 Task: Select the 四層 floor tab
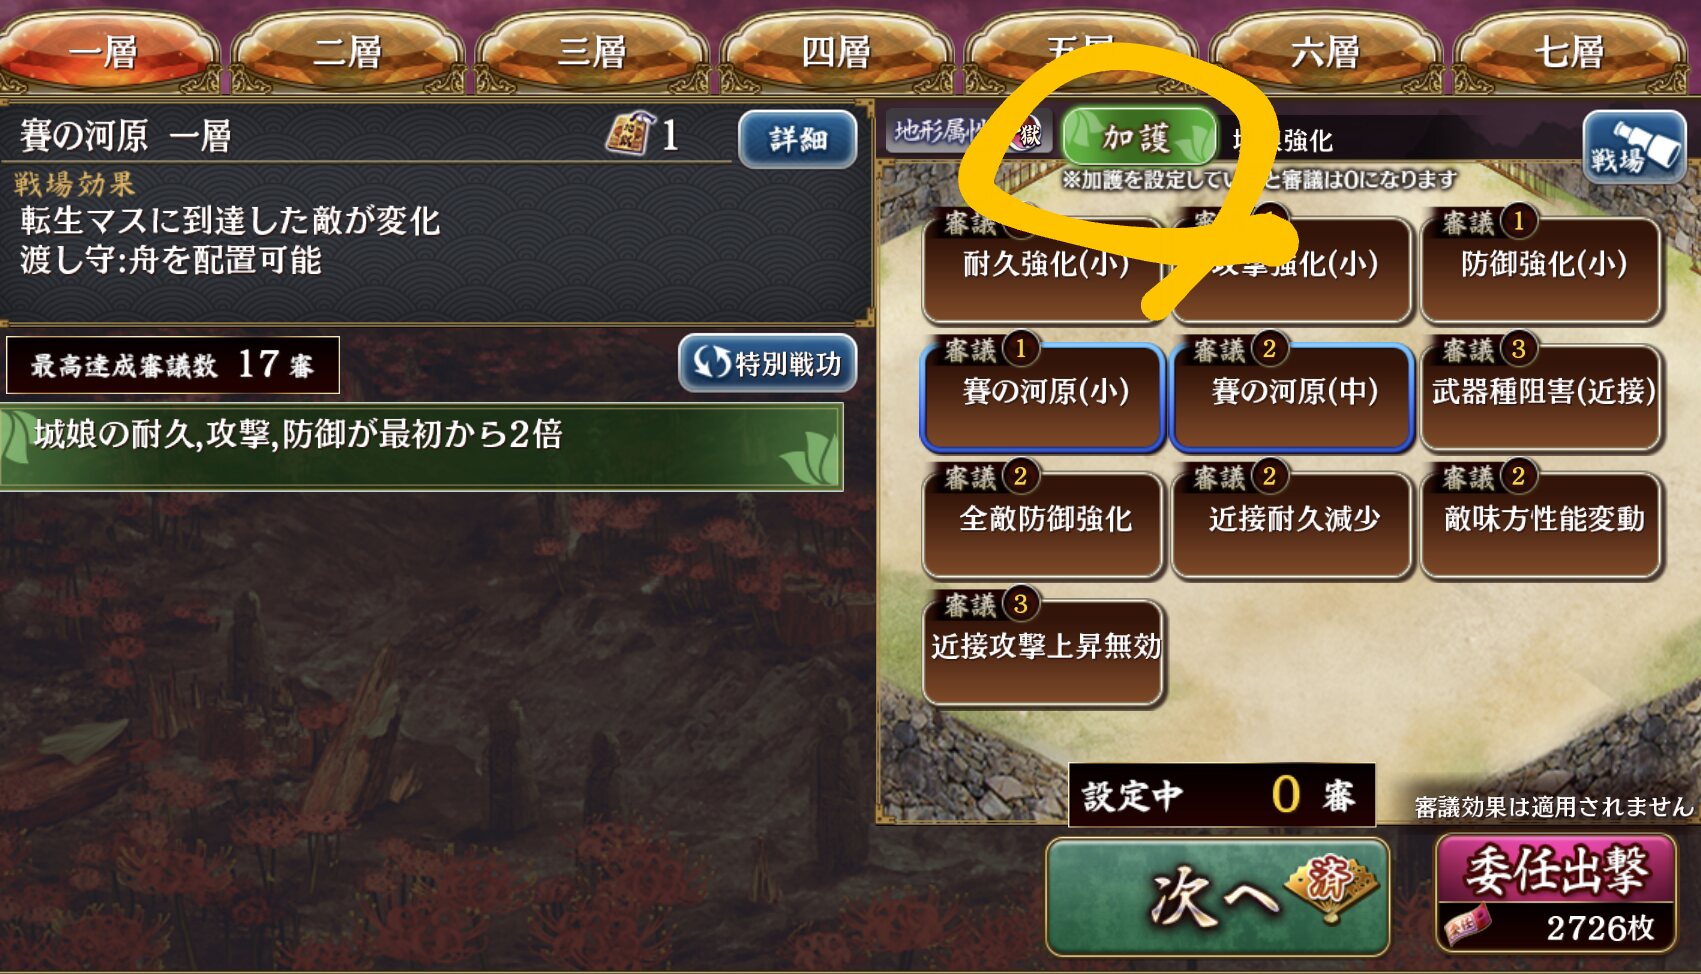point(836,52)
